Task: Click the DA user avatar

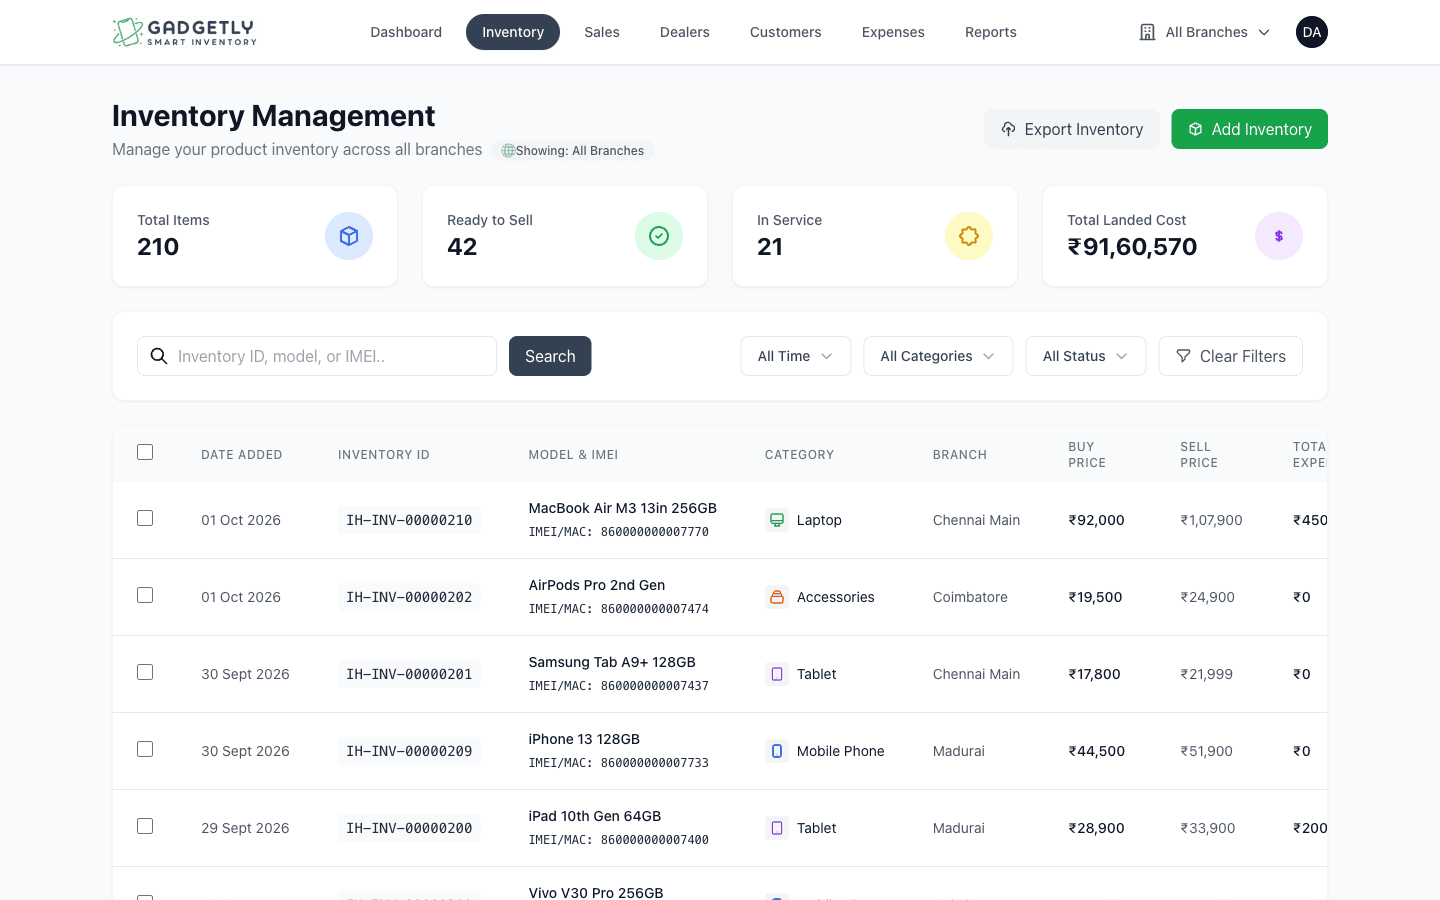Action: pyautogui.click(x=1312, y=32)
